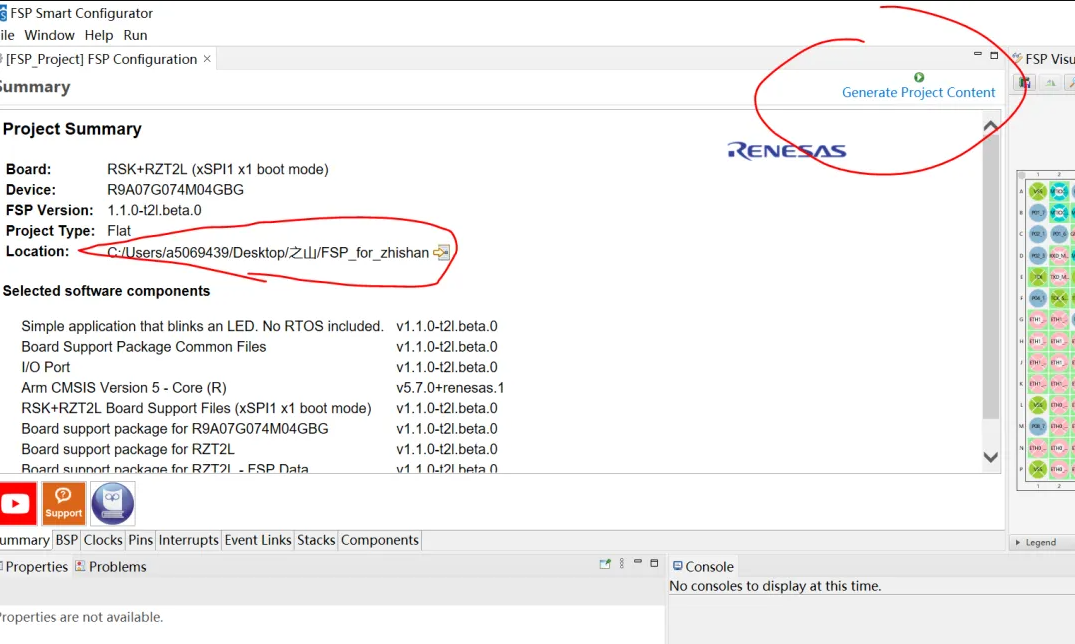Click the Renesas logo

[x=786, y=151]
